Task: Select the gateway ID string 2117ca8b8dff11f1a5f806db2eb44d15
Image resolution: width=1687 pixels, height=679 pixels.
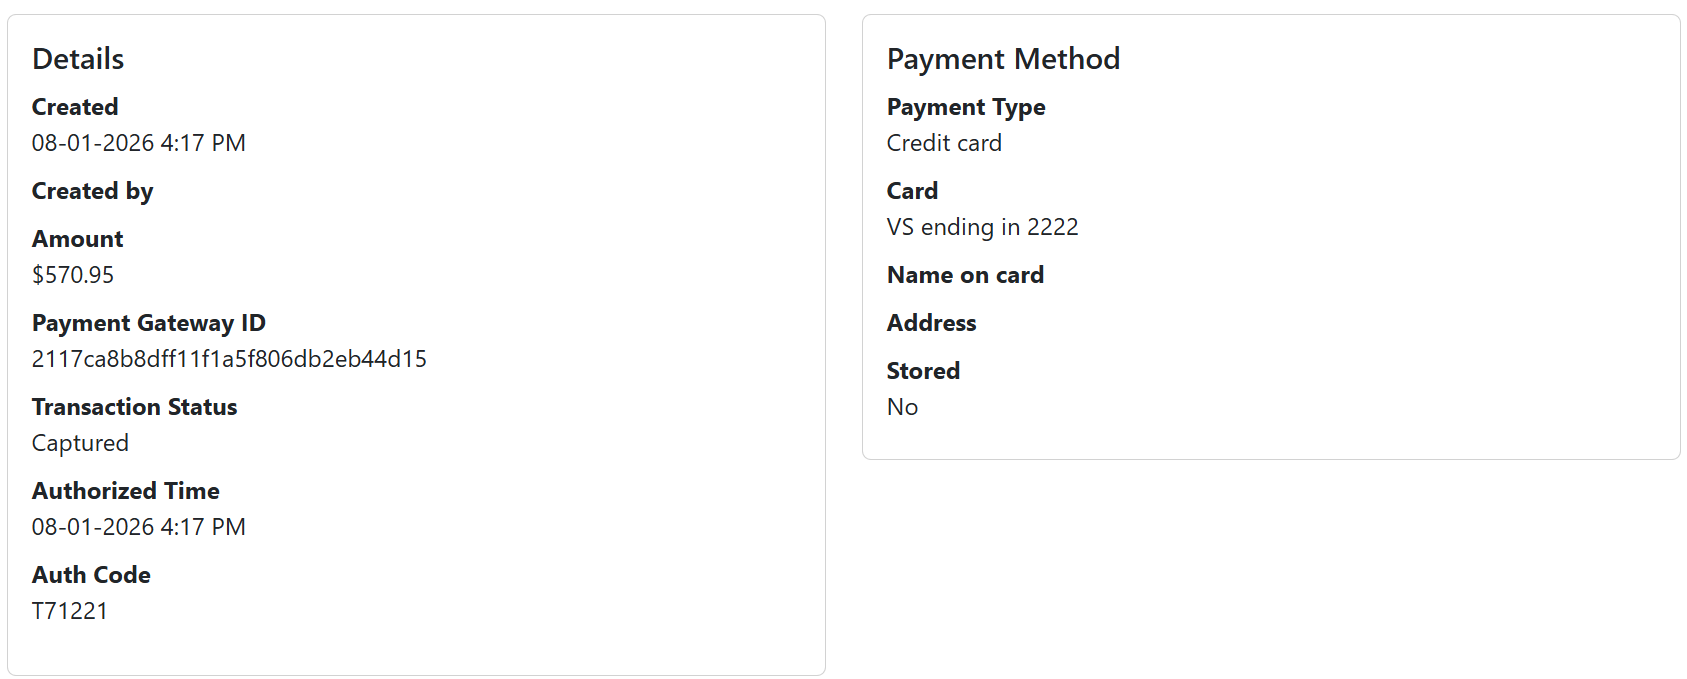Action: point(229,359)
